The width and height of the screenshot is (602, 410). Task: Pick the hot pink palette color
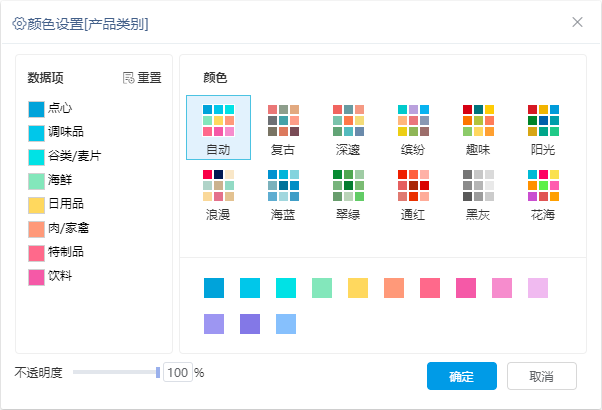coord(466,288)
